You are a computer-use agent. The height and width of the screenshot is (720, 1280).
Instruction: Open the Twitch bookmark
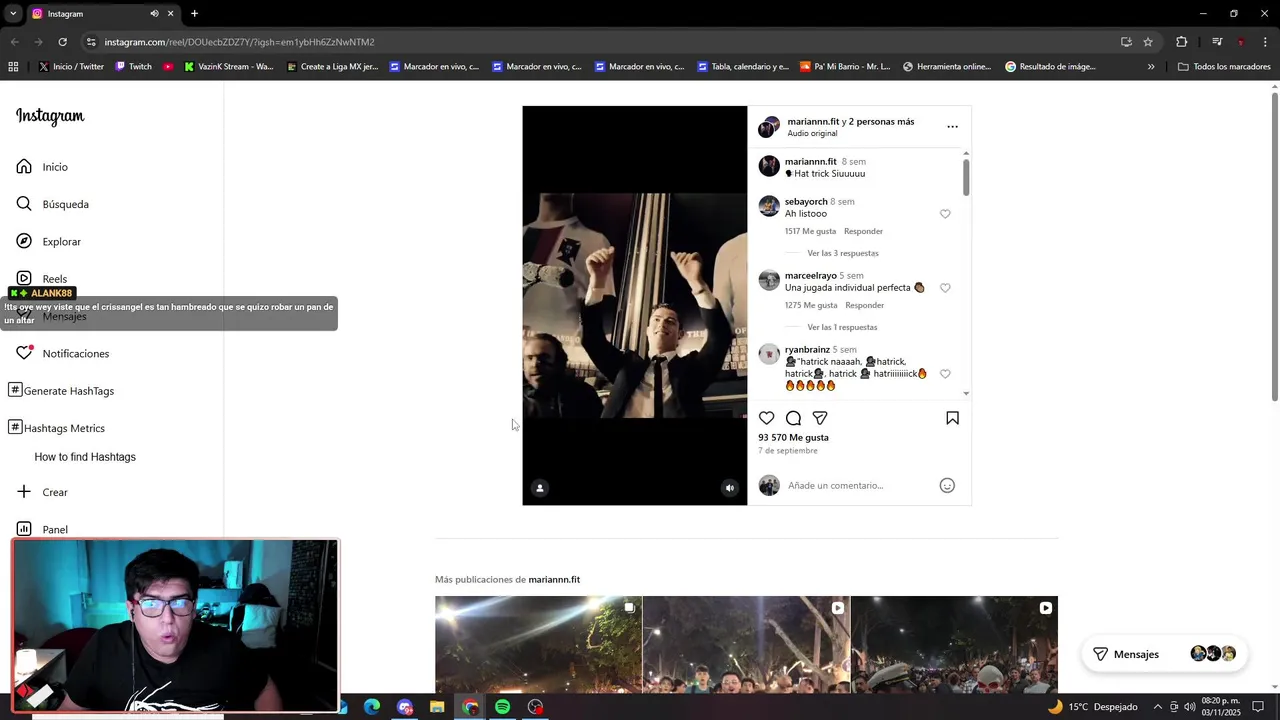[133, 67]
